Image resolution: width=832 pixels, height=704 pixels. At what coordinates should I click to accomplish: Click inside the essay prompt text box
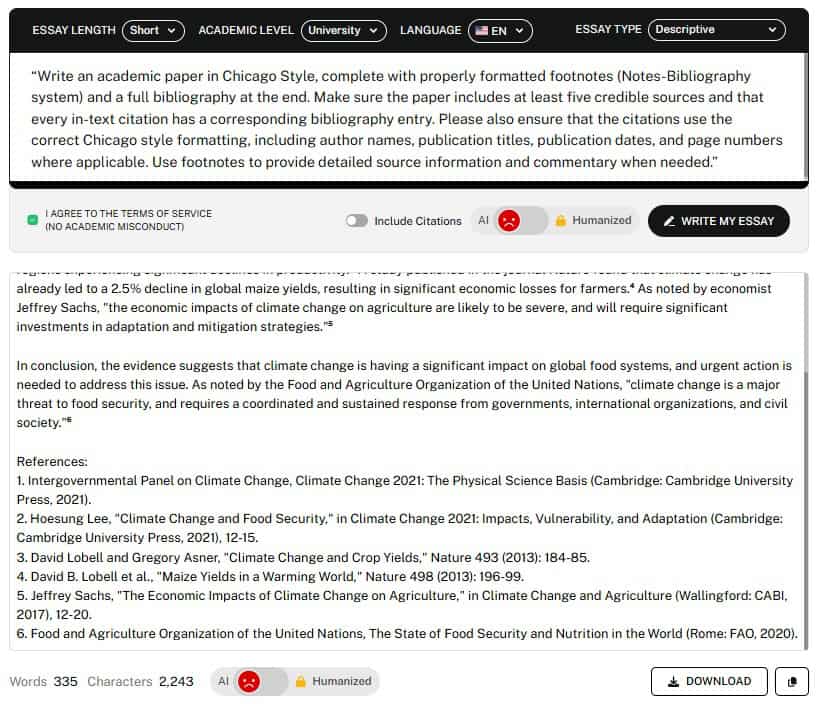pyautogui.click(x=406, y=119)
